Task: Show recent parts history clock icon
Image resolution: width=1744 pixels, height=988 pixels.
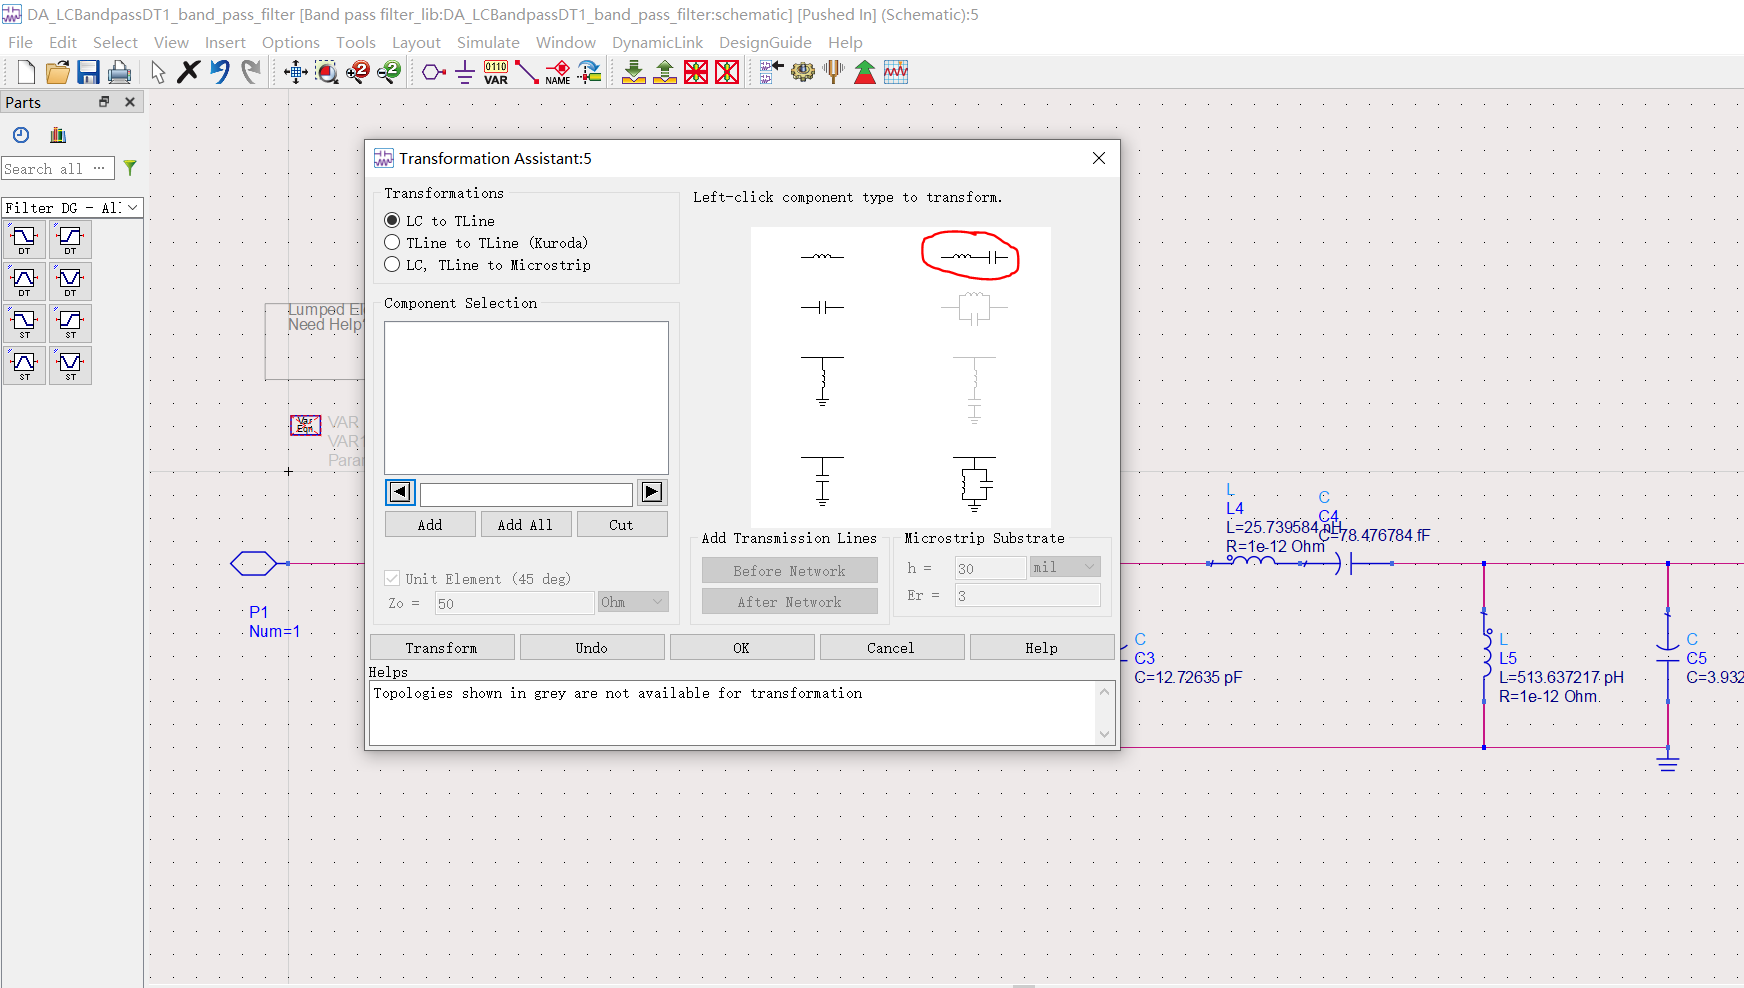Action: (x=21, y=135)
